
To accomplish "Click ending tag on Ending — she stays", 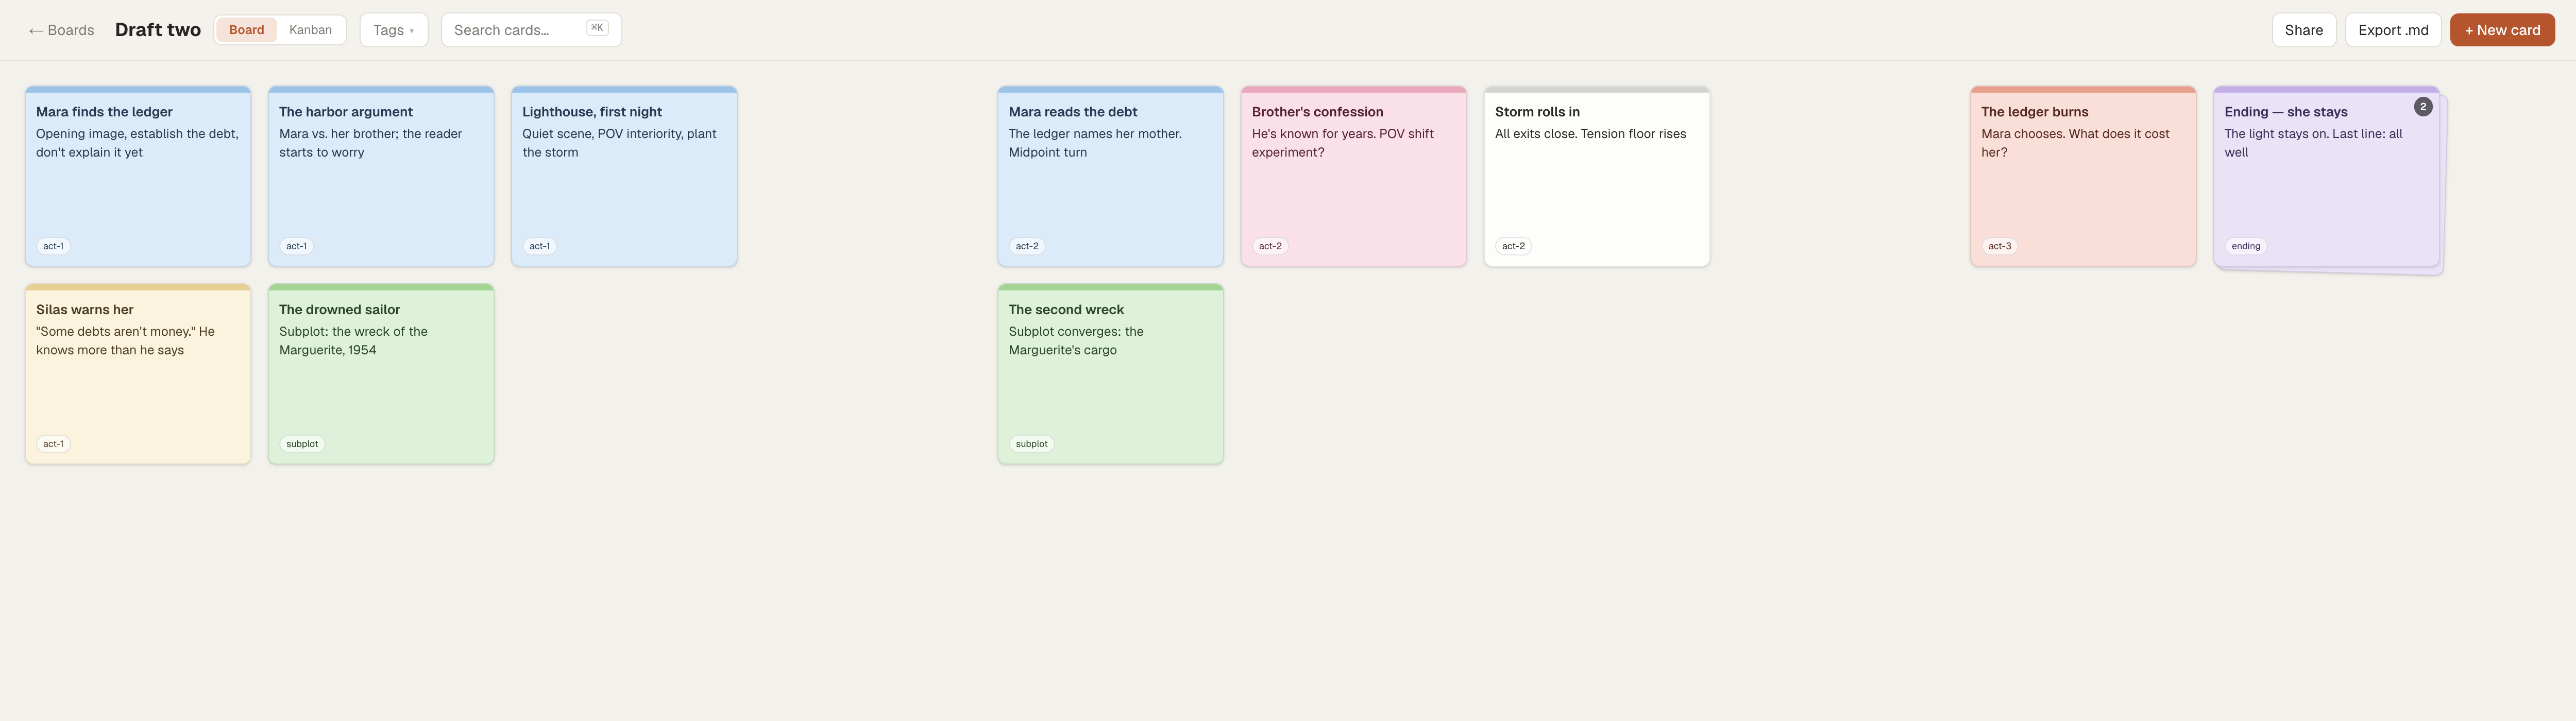I will click(x=2245, y=246).
